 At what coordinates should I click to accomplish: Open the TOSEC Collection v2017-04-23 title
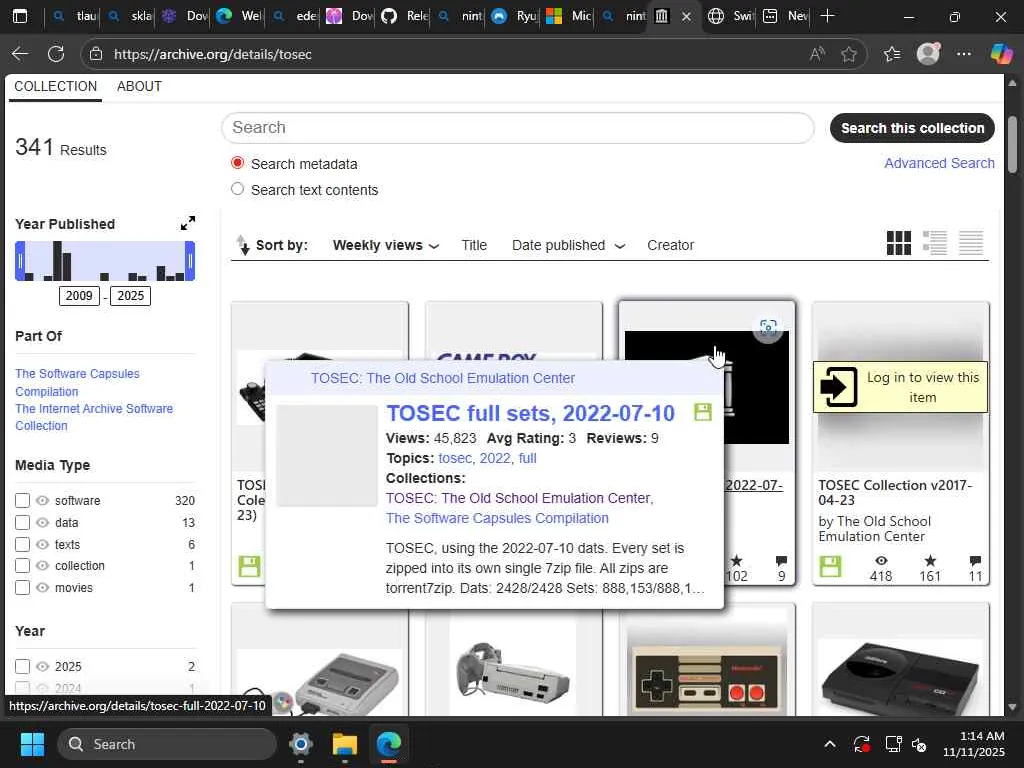895,492
